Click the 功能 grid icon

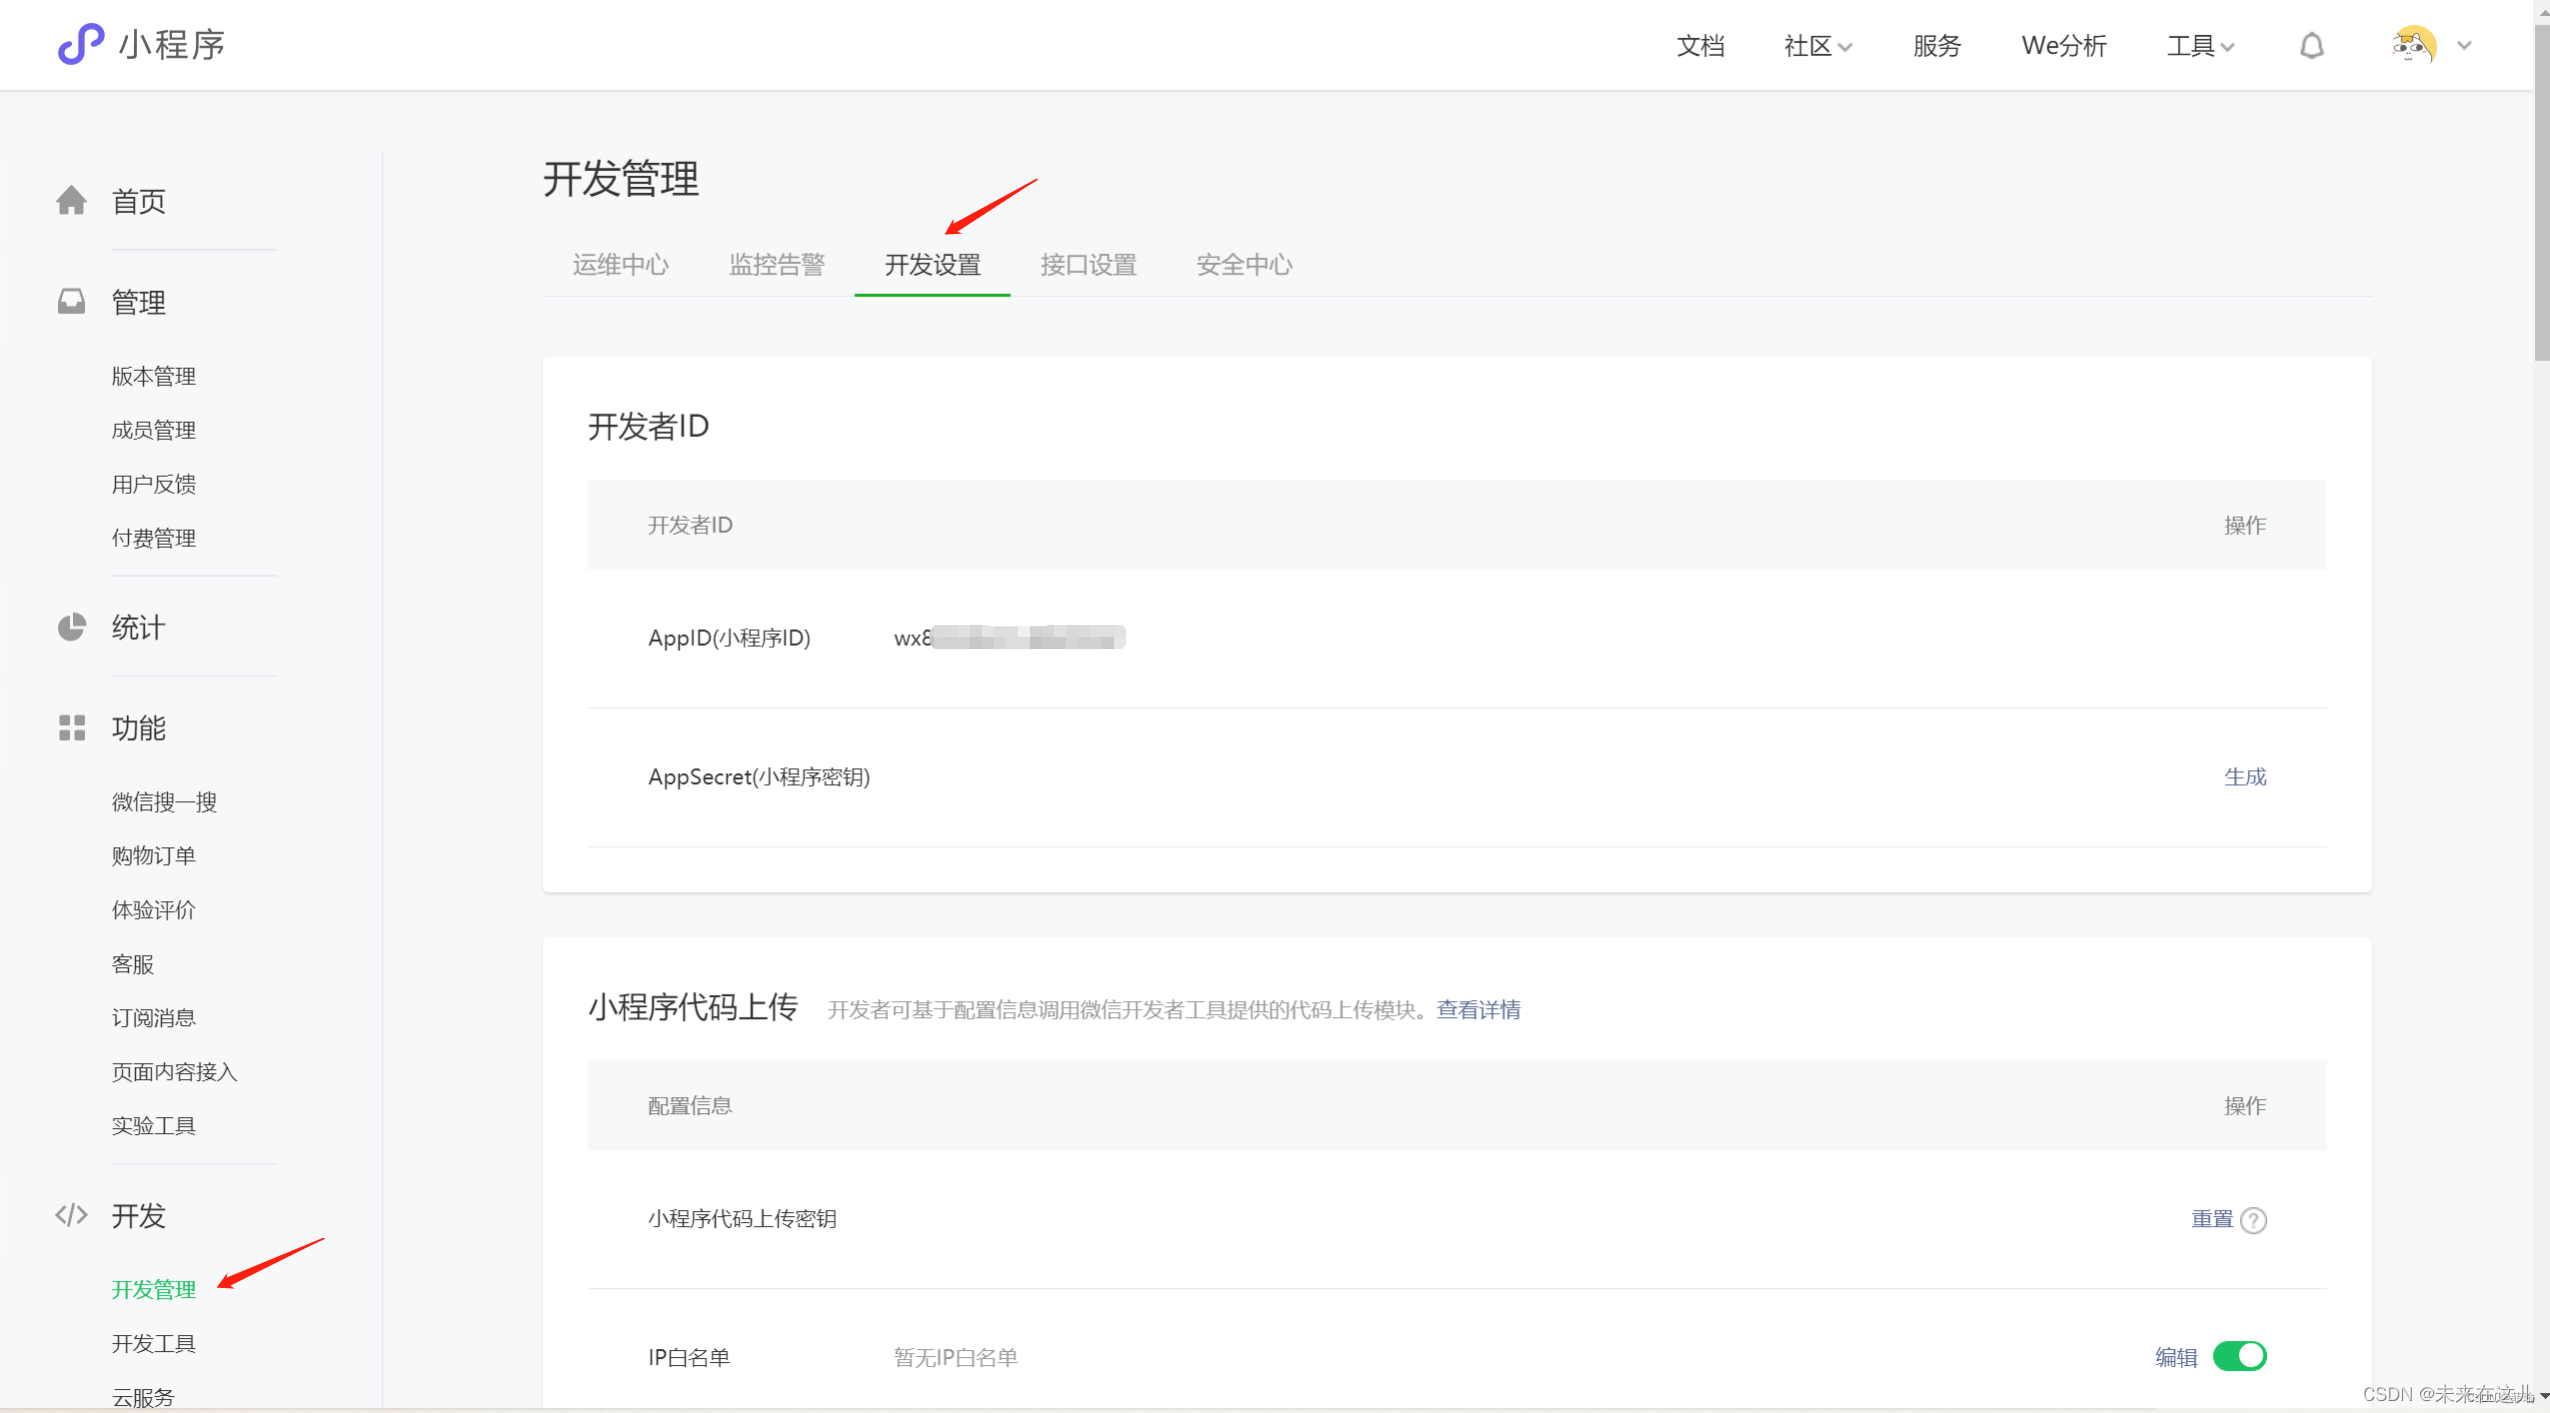tap(71, 728)
